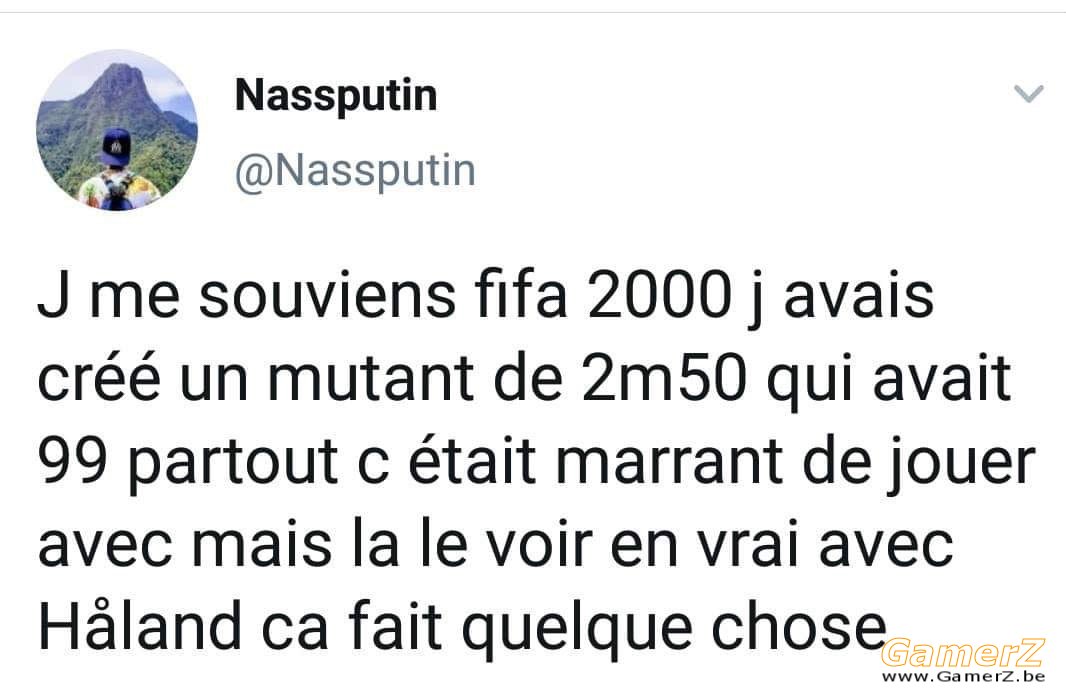
Task: Visit the www.GamerZ.be watermark URL
Action: [963, 676]
